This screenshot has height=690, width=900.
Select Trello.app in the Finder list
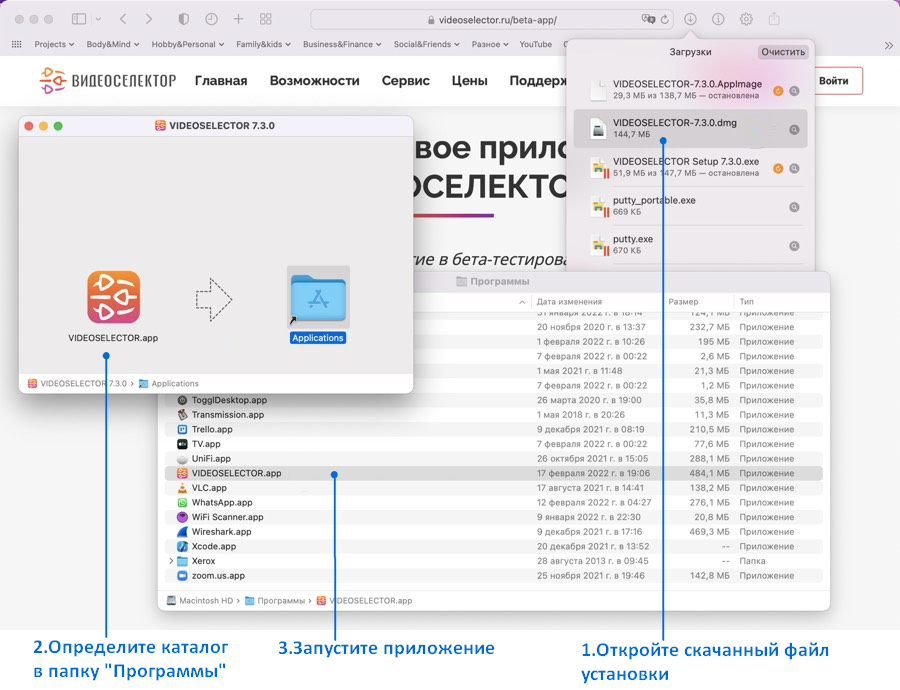tap(494, 429)
